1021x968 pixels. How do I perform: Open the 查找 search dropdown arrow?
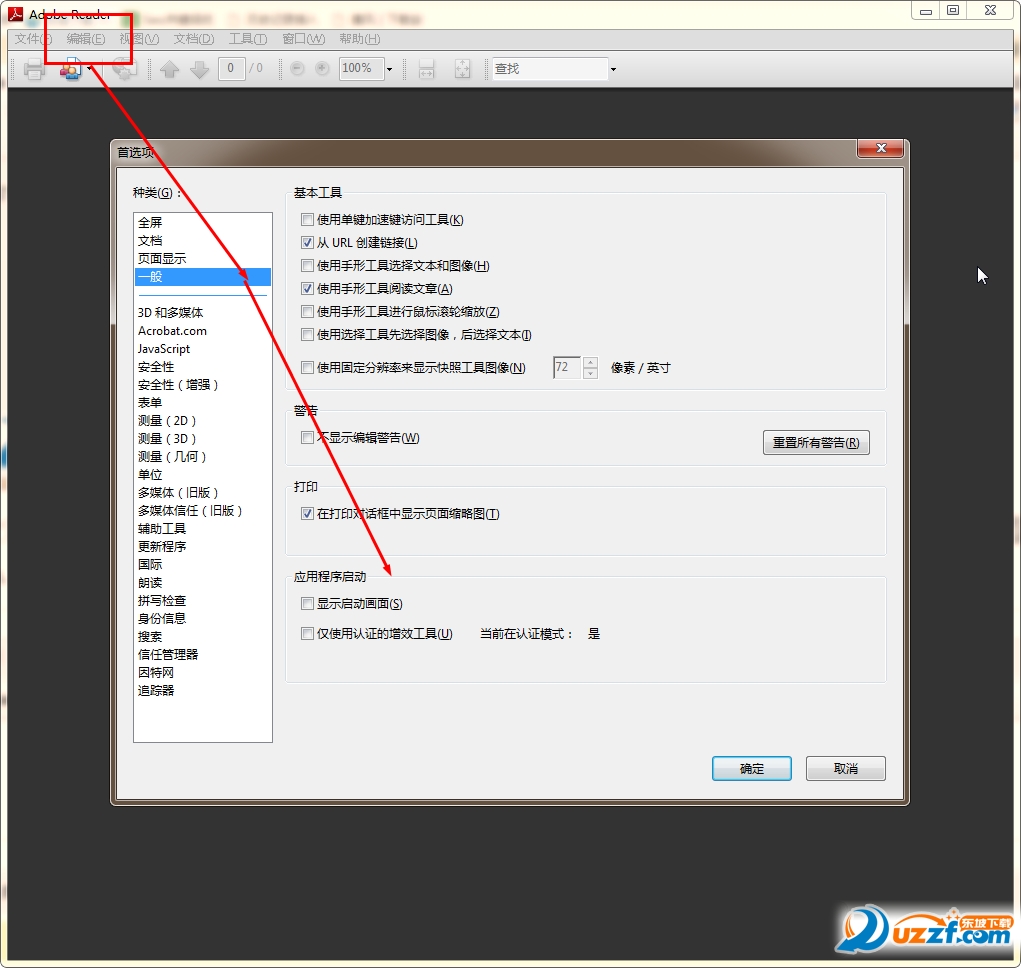[613, 69]
